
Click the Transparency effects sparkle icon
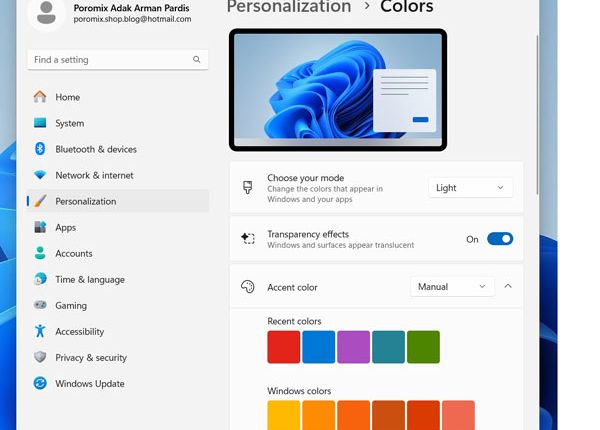pos(248,238)
